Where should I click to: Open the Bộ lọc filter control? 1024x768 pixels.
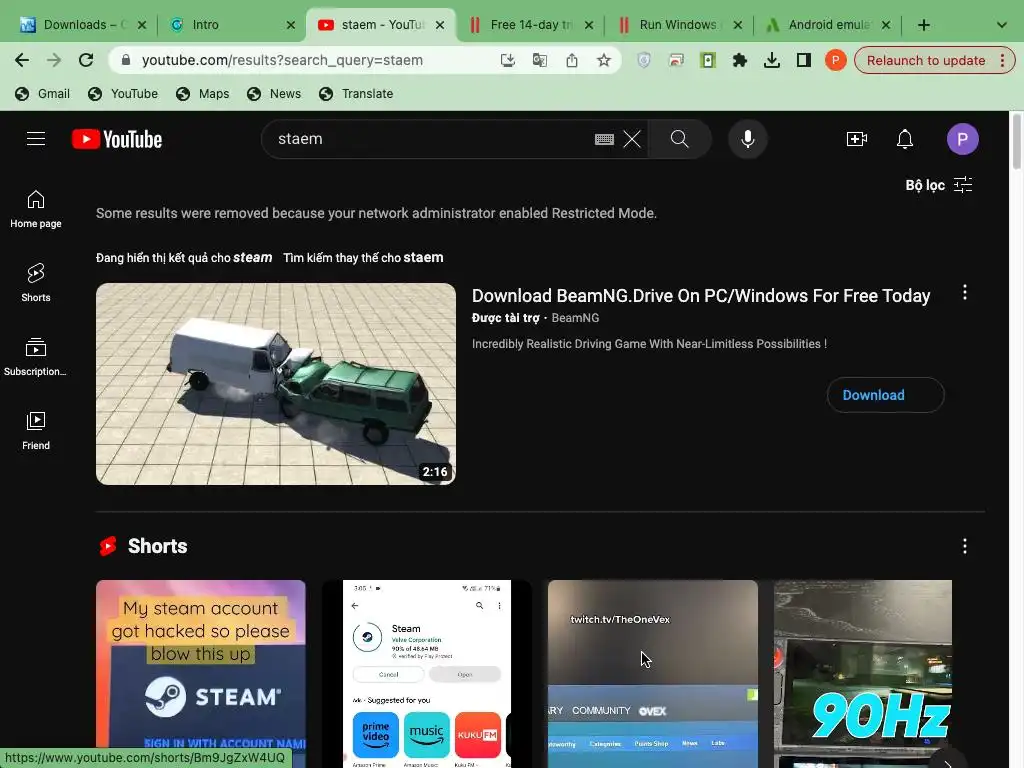click(x=938, y=185)
